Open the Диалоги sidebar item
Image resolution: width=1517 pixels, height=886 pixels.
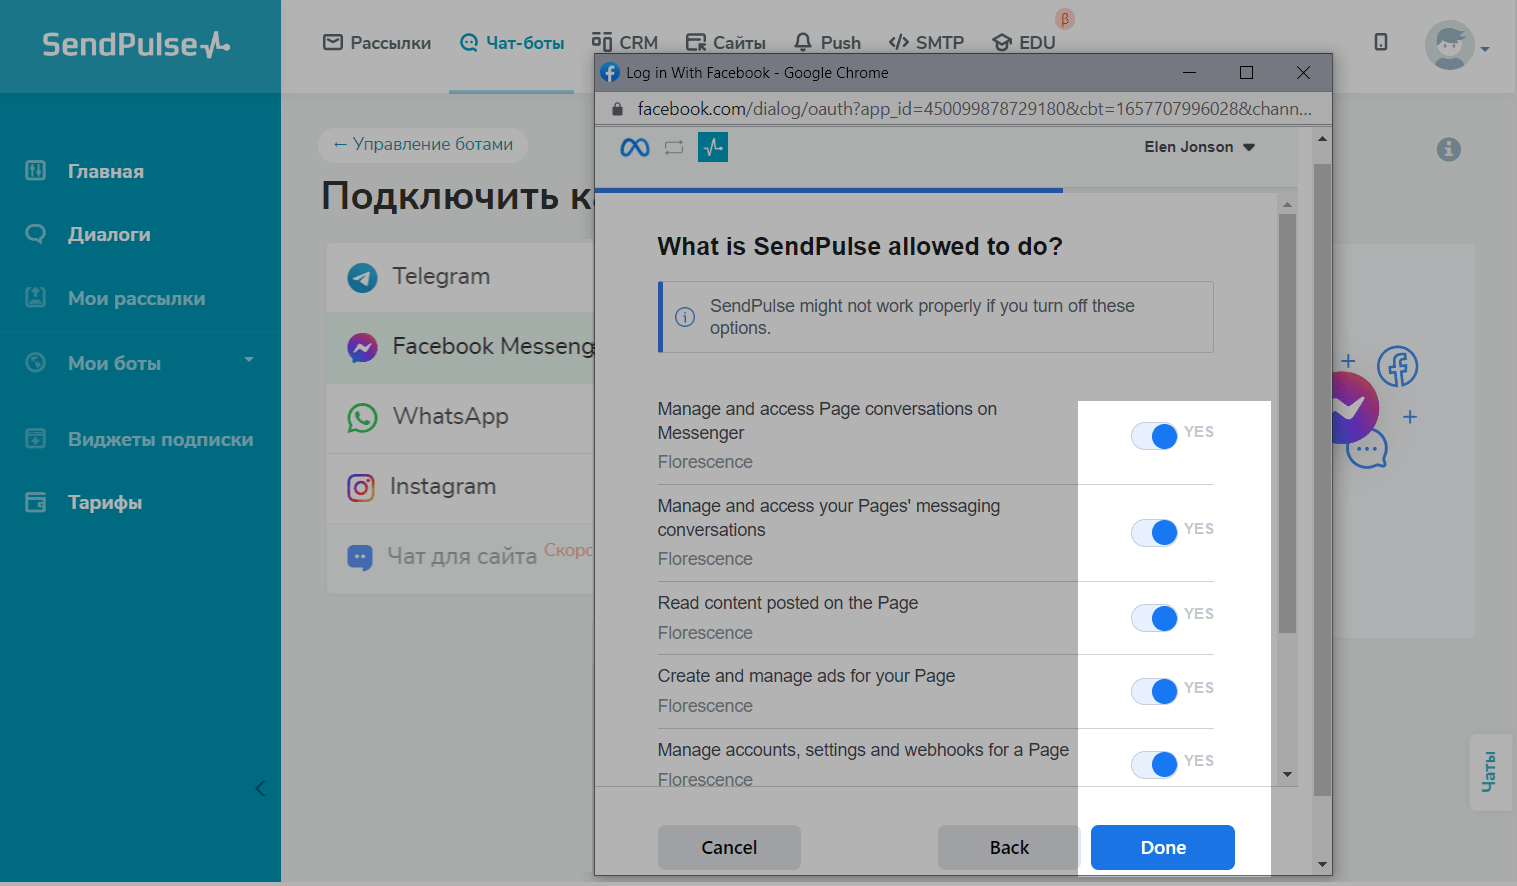click(109, 234)
